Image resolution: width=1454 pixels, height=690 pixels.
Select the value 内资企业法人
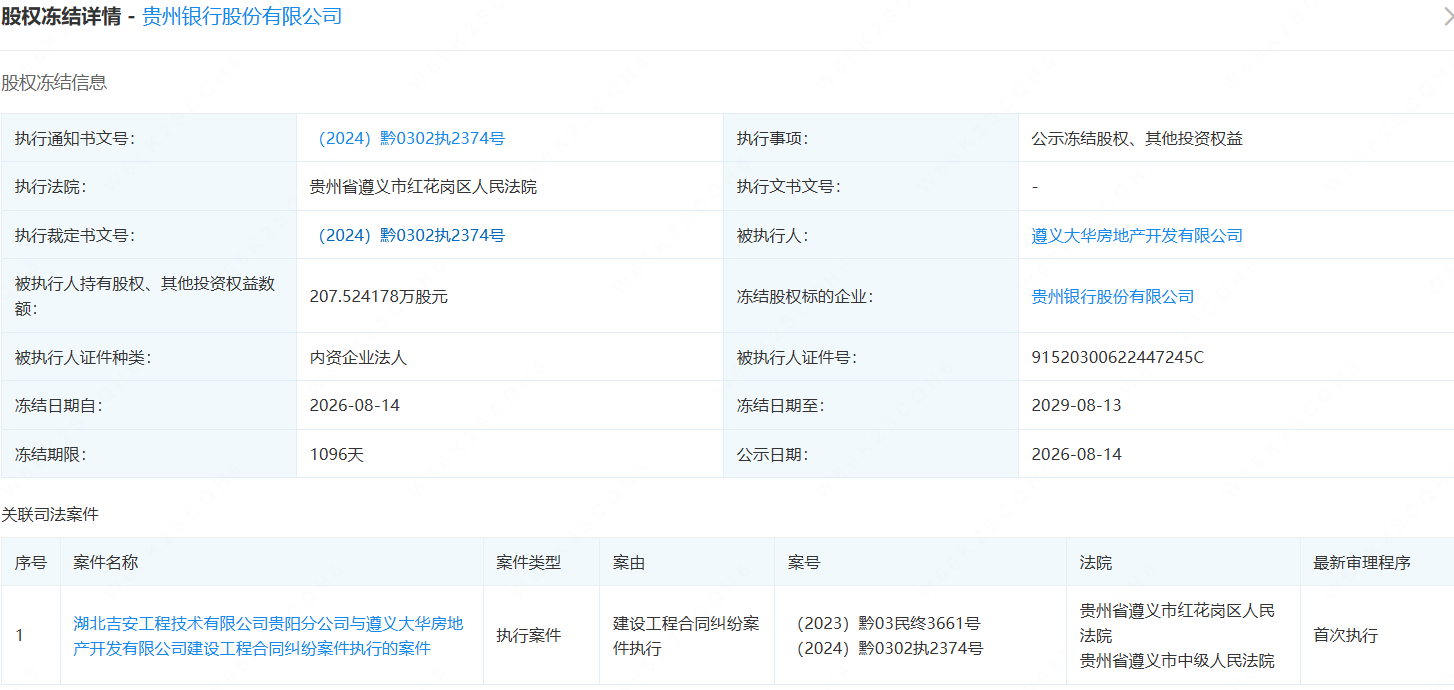(358, 358)
